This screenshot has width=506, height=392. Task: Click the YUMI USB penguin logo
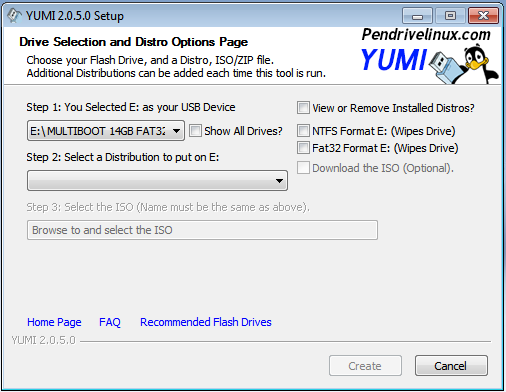pyautogui.click(x=430, y=64)
